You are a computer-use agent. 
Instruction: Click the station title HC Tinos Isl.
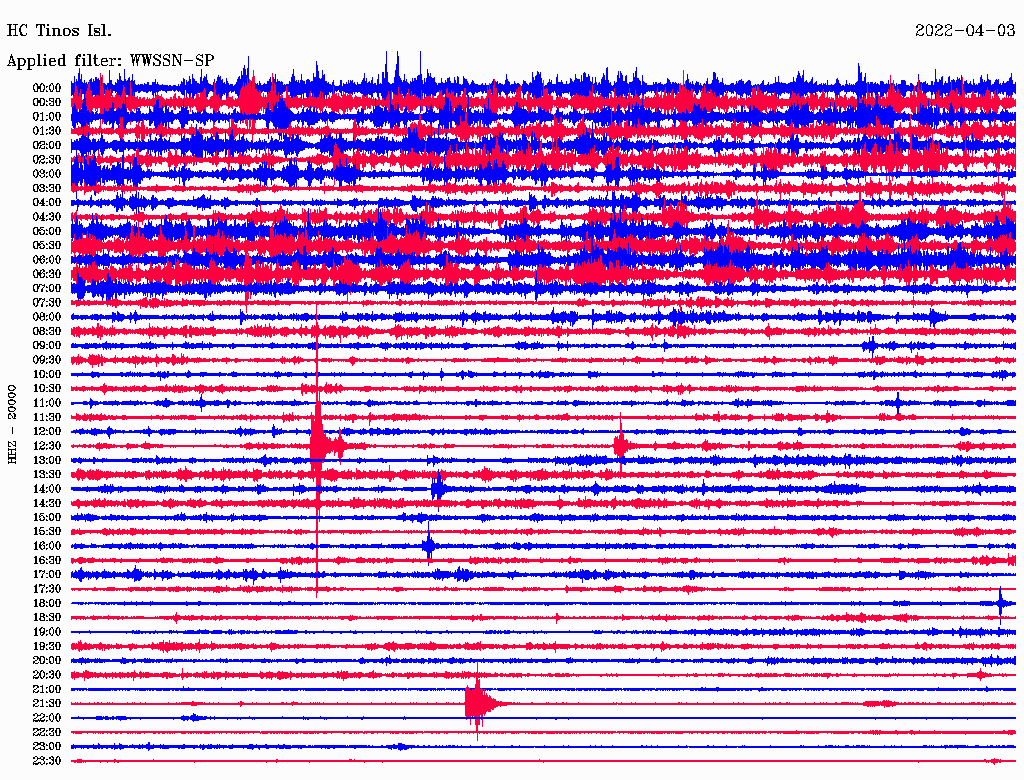[x=59, y=31]
